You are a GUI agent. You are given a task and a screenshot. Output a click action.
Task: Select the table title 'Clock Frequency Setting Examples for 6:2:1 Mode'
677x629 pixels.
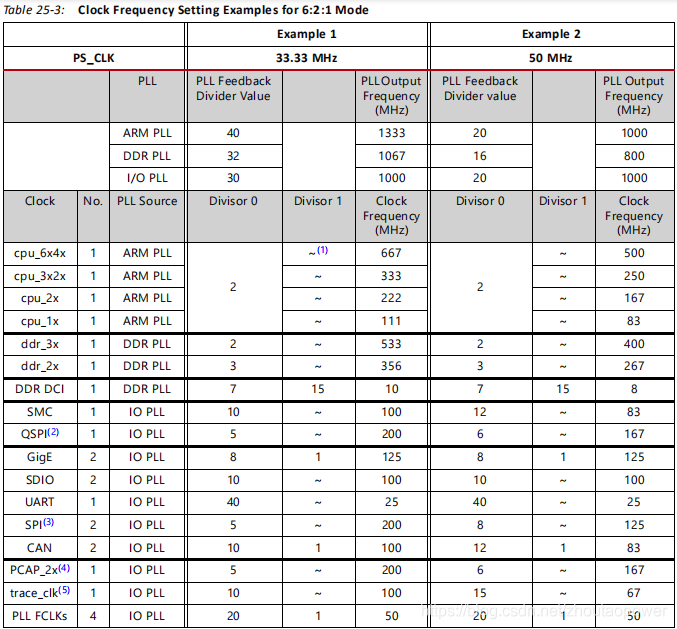click(x=223, y=10)
